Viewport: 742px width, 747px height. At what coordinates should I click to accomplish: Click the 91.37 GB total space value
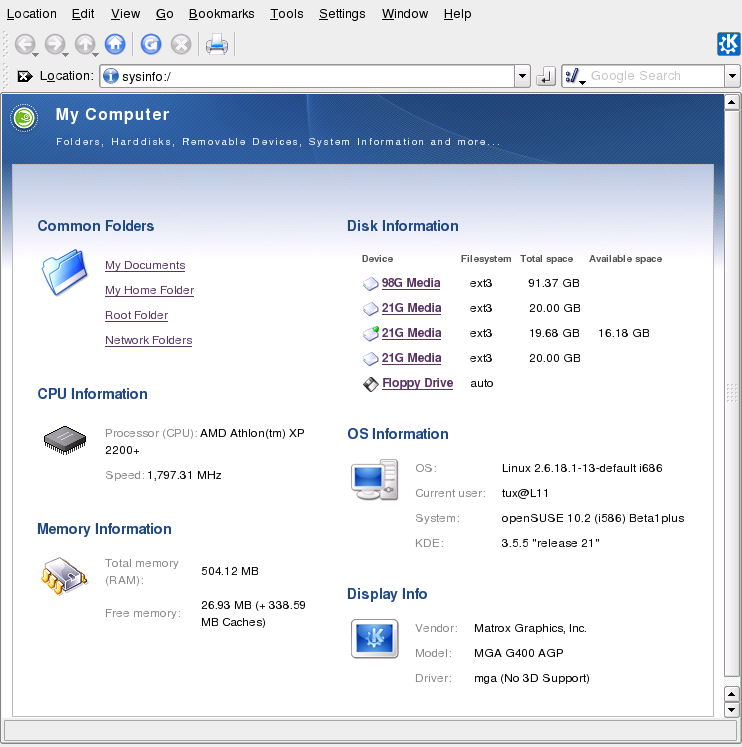553,283
